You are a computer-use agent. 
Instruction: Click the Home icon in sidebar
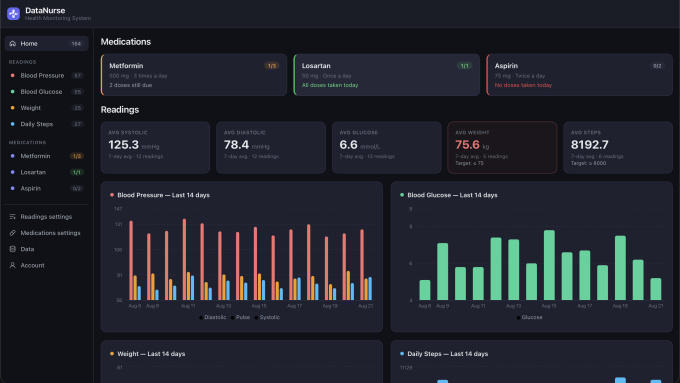[13, 43]
